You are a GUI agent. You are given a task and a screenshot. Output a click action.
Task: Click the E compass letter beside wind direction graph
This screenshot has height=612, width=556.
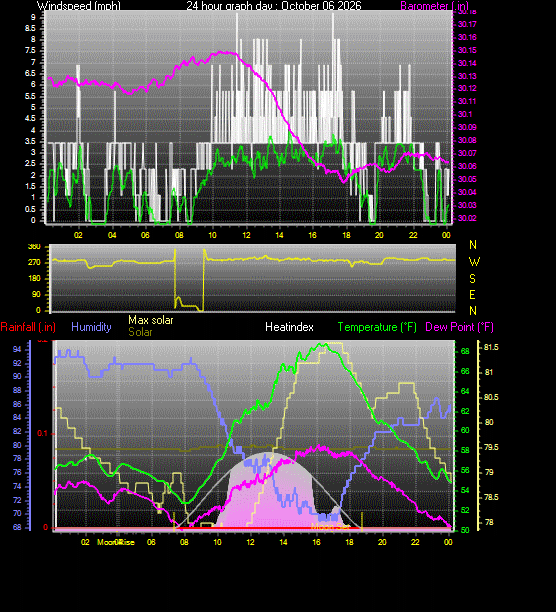[473, 295]
